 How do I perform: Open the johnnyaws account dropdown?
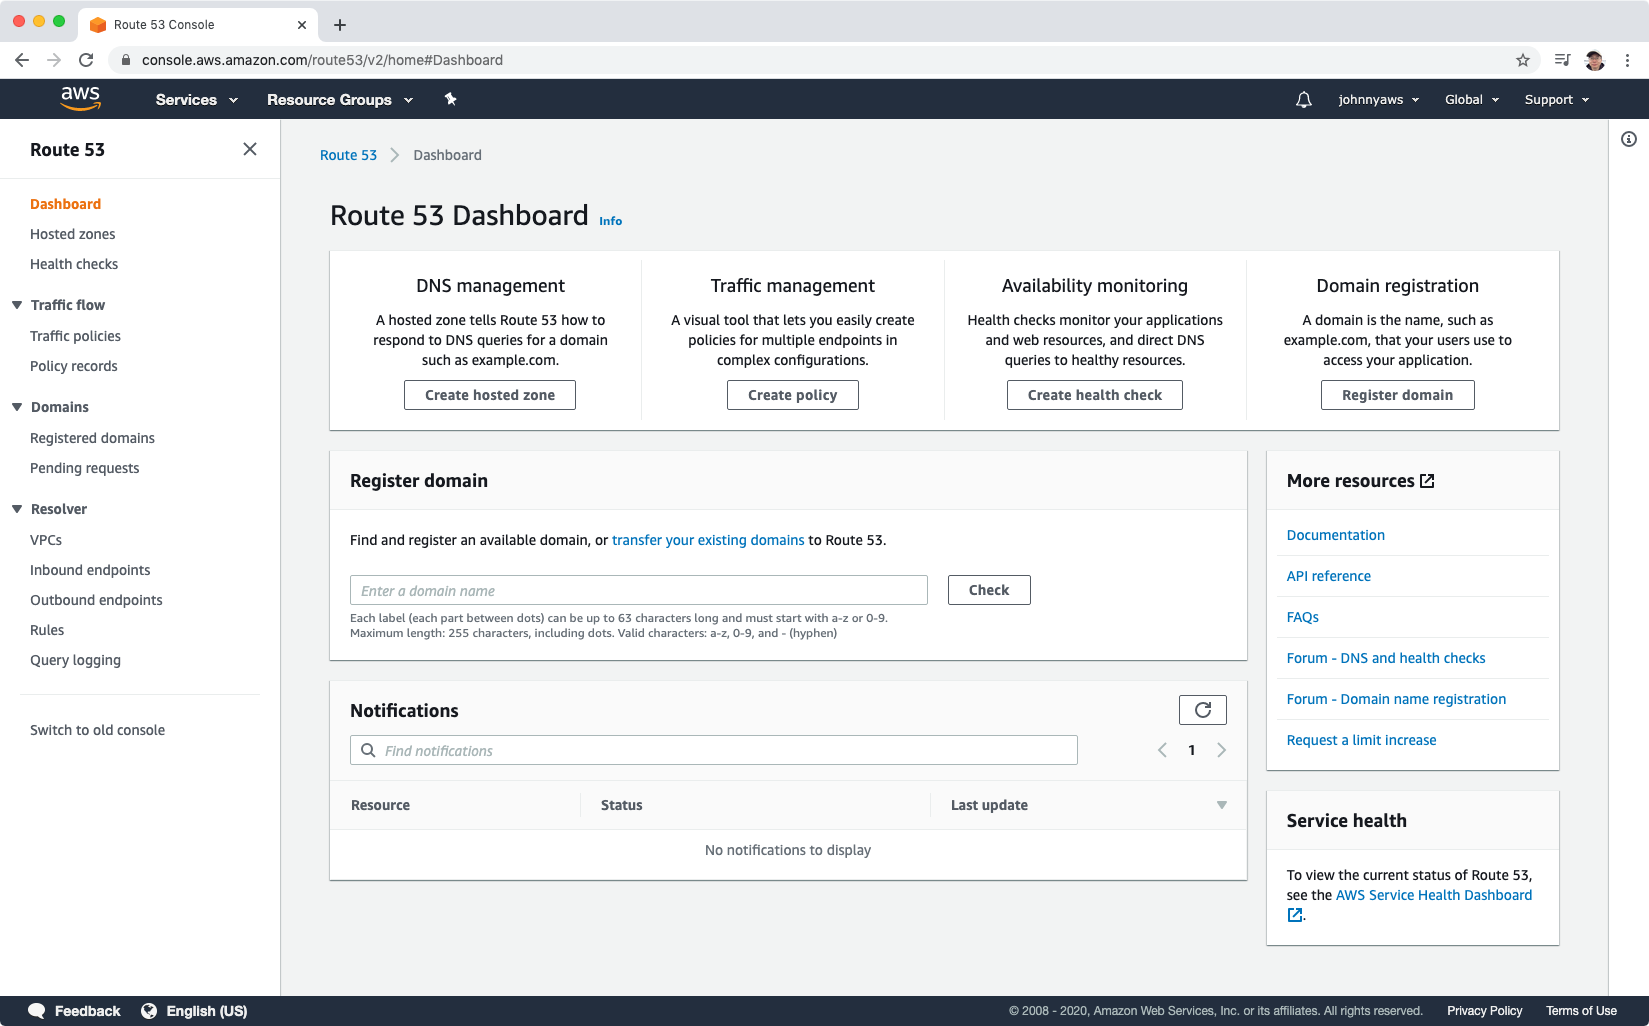pyautogui.click(x=1379, y=100)
